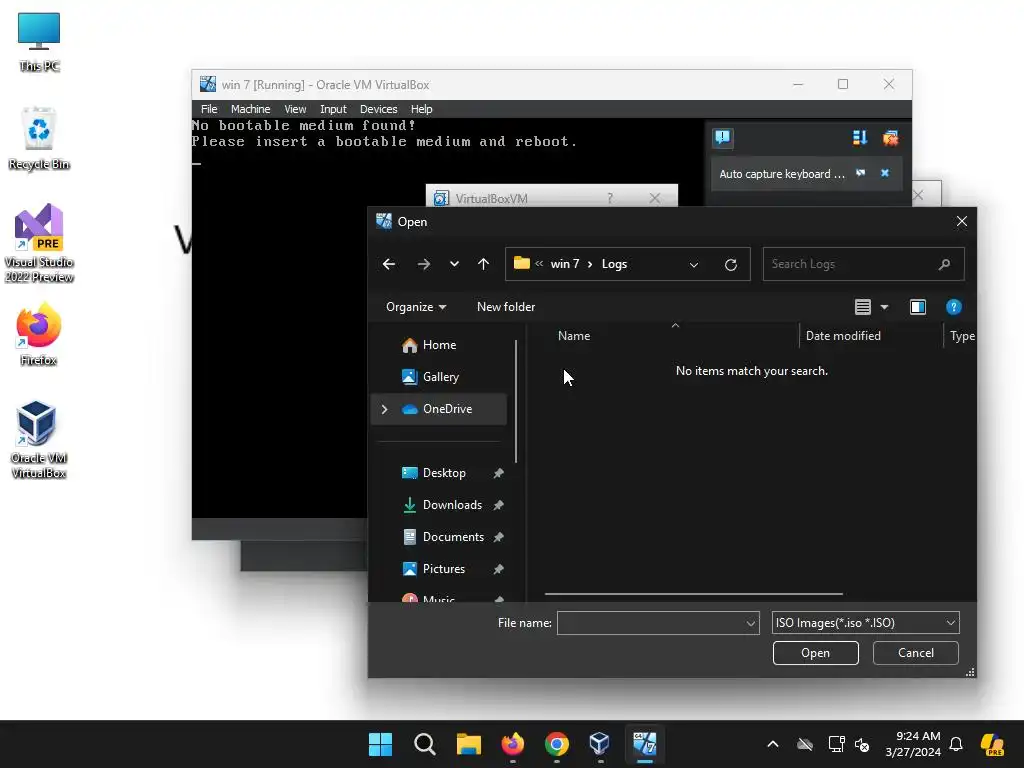The image size is (1024, 768).
Task: Open Input menu in VirtualBox window
Action: tap(333, 109)
